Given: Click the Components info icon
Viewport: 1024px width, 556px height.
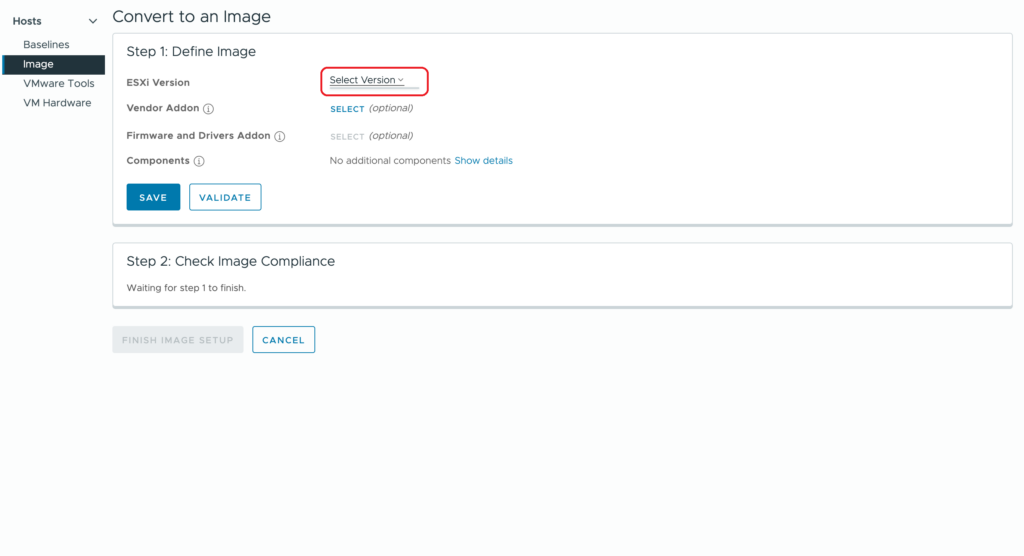Looking at the screenshot, I should click(x=199, y=161).
